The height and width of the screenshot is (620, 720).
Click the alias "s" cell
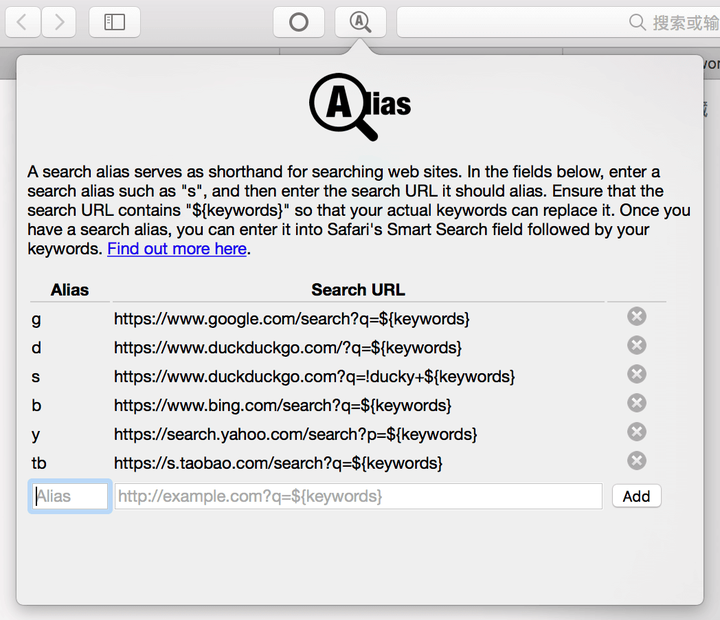pyautogui.click(x=36, y=377)
